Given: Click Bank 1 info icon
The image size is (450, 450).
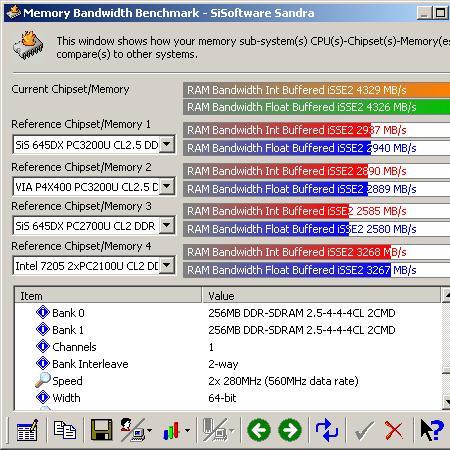Looking at the screenshot, I should click(43, 329).
